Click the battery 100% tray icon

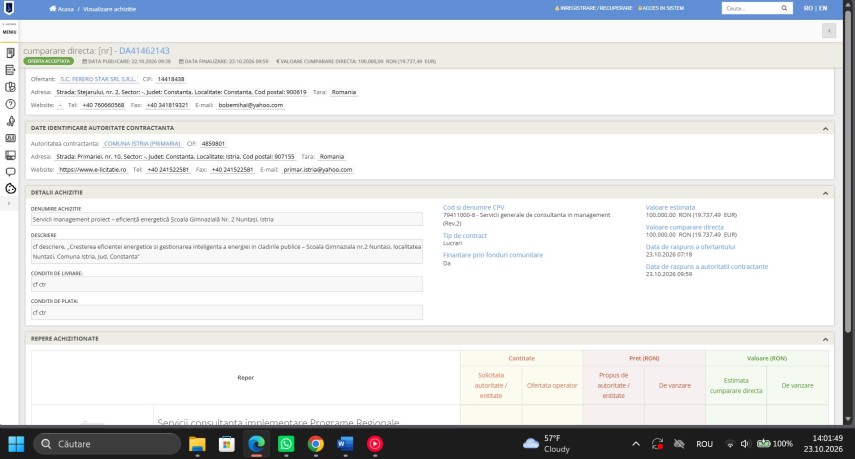(x=775, y=444)
